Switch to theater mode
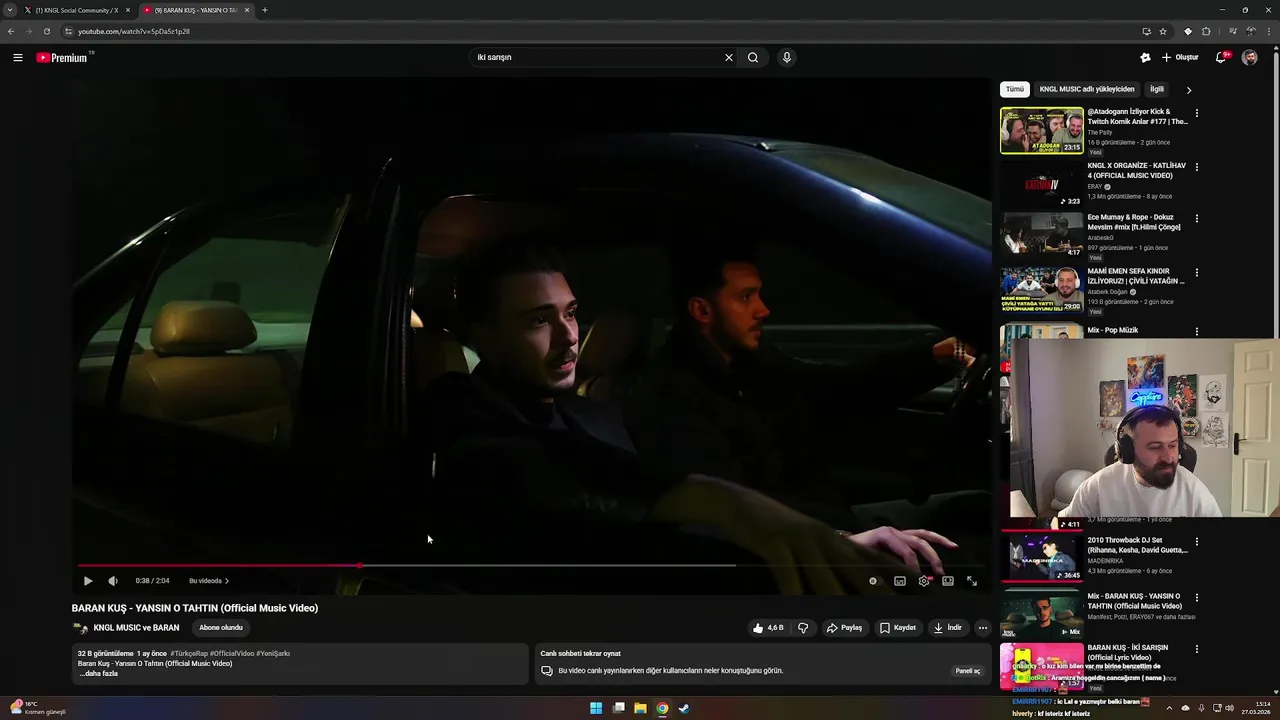1280x720 pixels. [x=948, y=581]
